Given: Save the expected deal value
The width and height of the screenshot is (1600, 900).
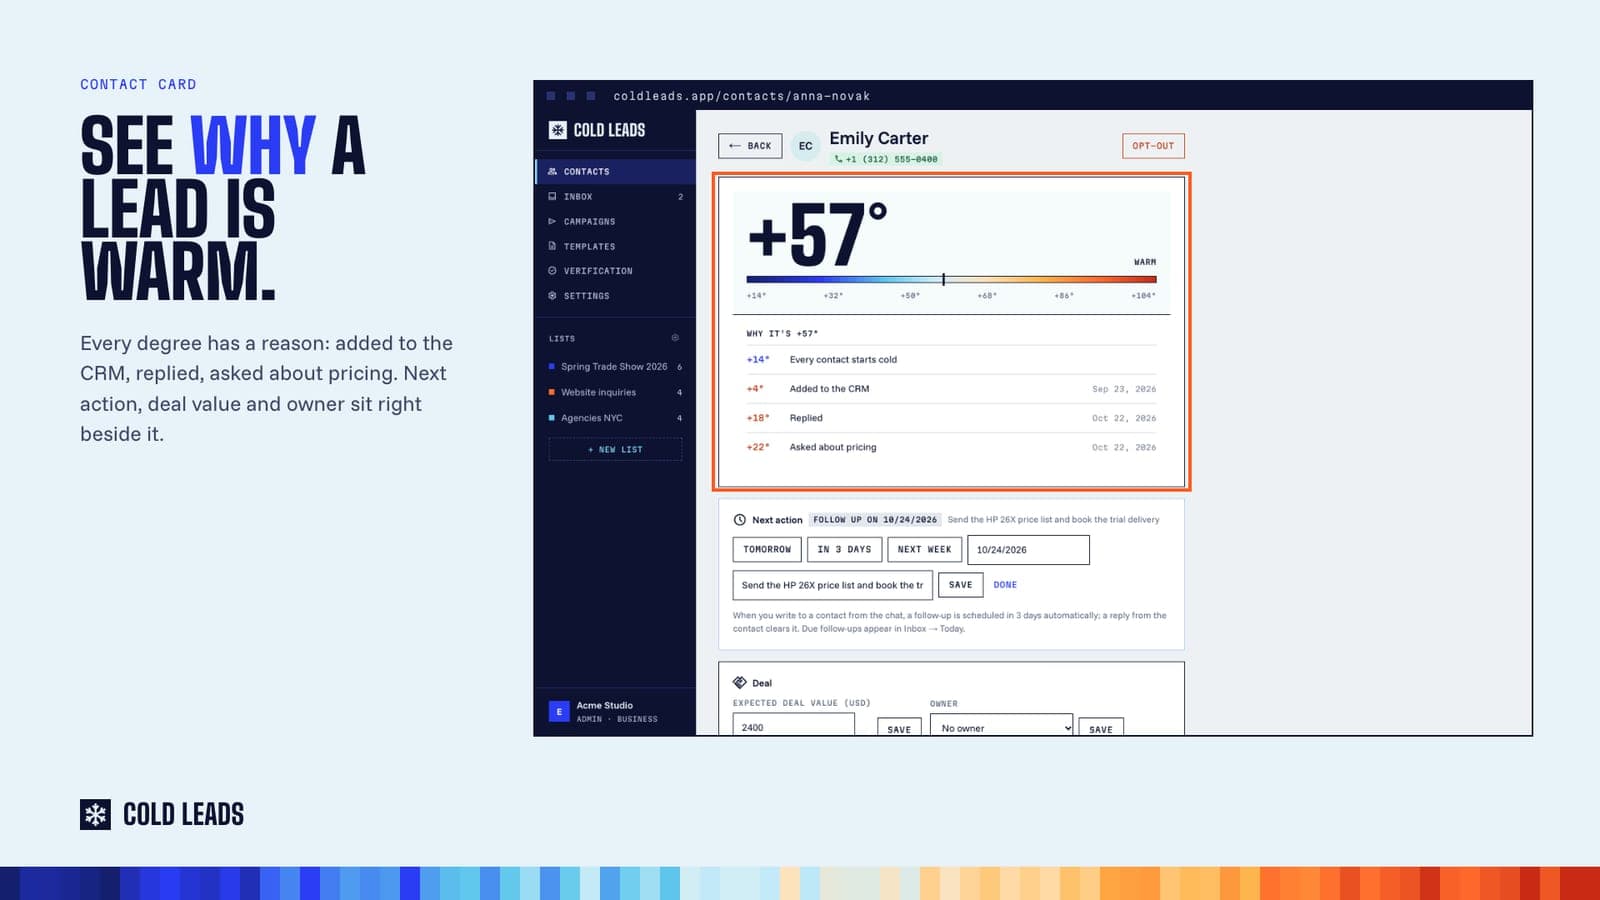Looking at the screenshot, I should tap(899, 728).
